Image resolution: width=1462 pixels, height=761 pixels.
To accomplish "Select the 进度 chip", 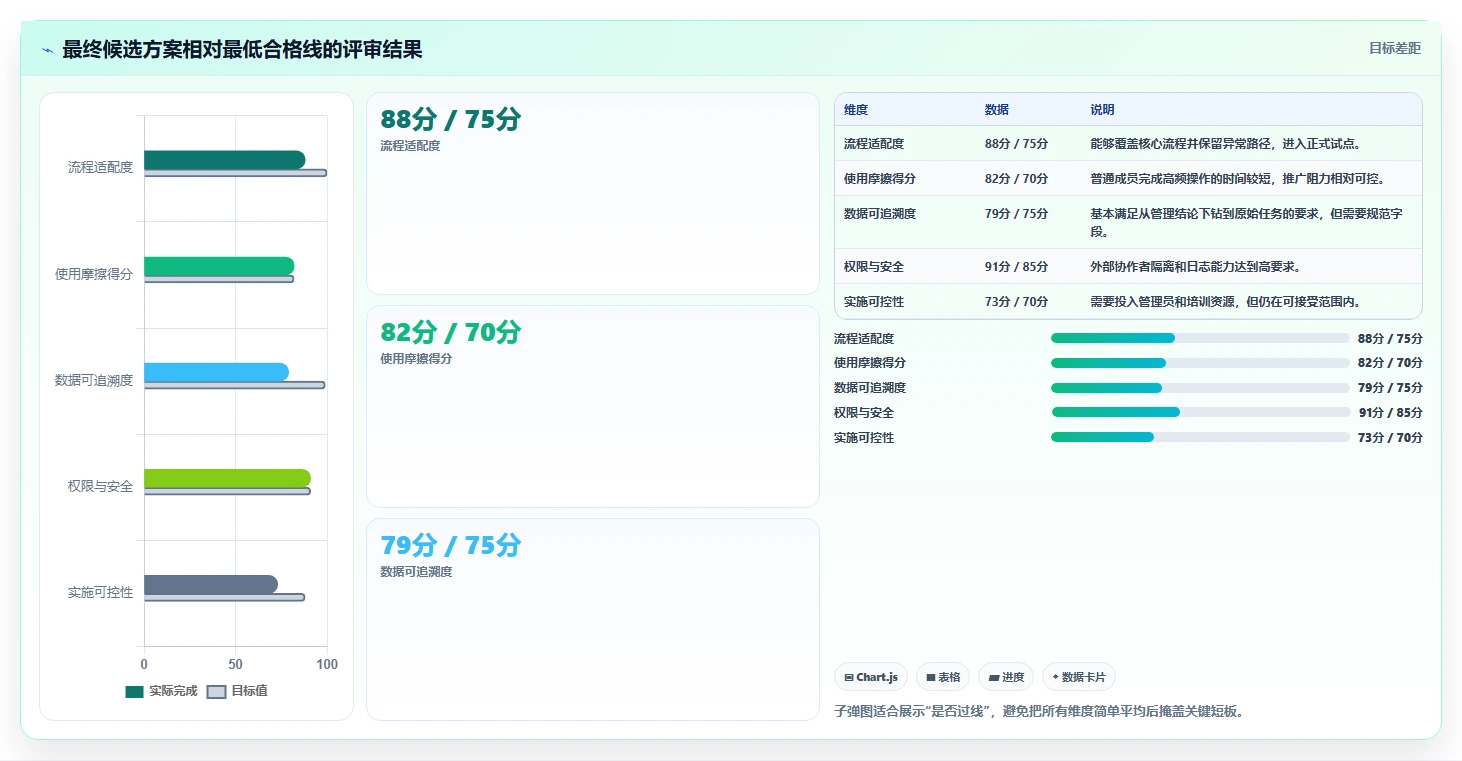I will (x=1006, y=677).
